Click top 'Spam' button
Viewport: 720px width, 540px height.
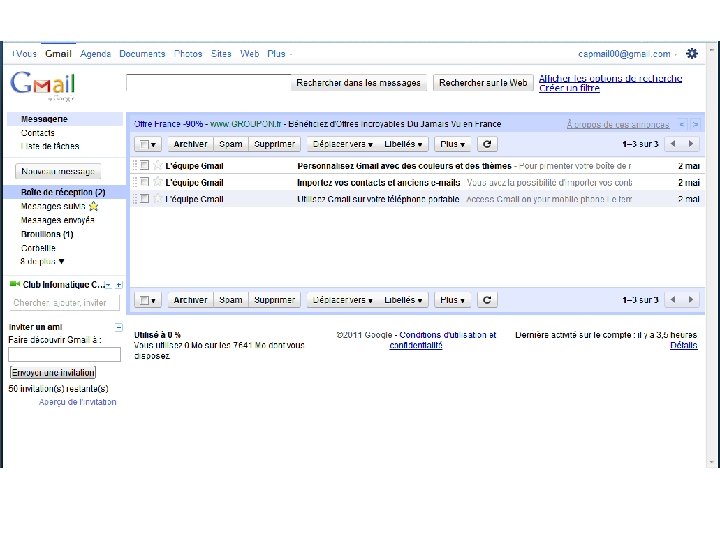pyautogui.click(x=231, y=144)
